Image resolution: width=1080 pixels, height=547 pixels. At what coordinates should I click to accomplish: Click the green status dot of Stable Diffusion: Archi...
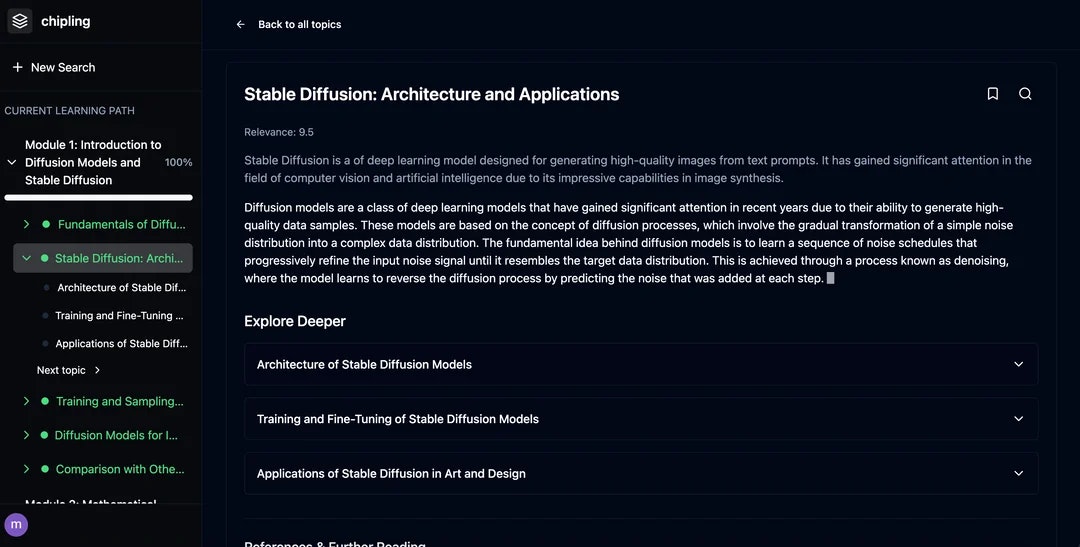(x=44, y=258)
